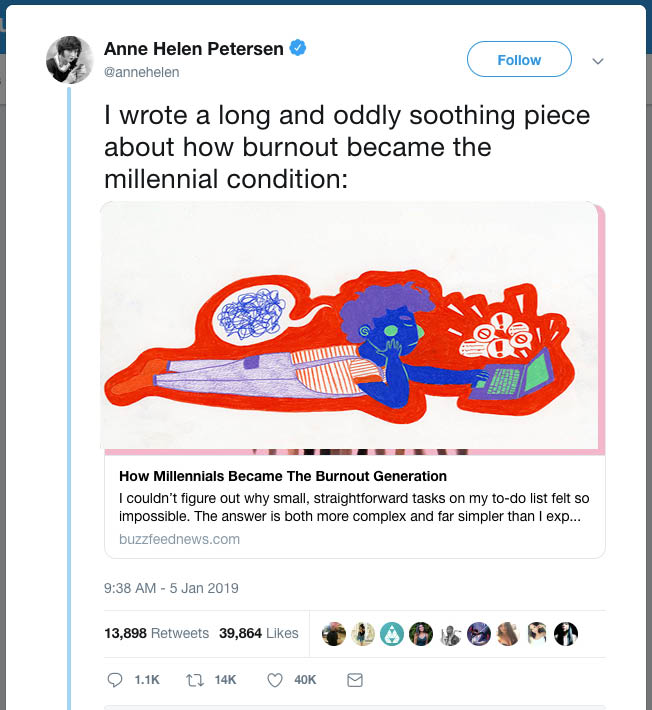Click the envelope direct message icon
Viewport: 652px width, 710px height.
pyautogui.click(x=354, y=680)
